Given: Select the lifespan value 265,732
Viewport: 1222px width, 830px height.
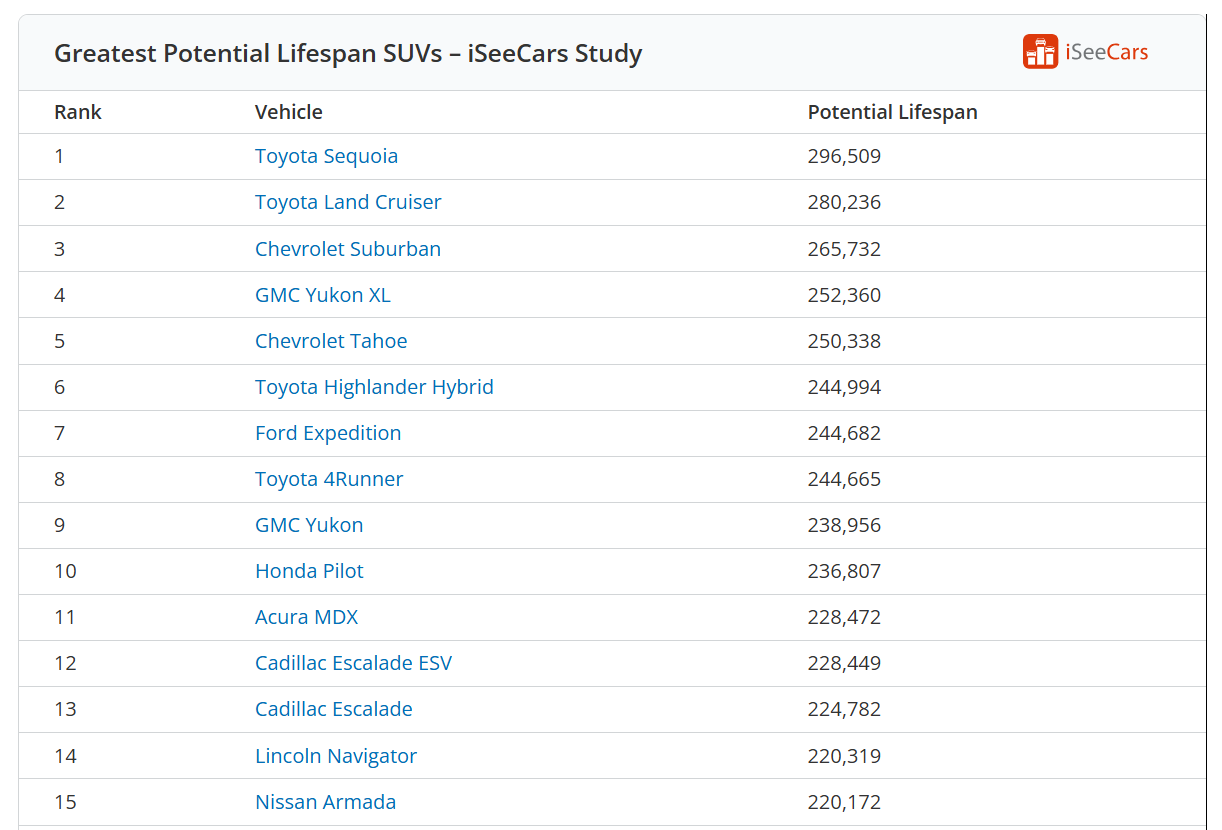Looking at the screenshot, I should 844,249.
